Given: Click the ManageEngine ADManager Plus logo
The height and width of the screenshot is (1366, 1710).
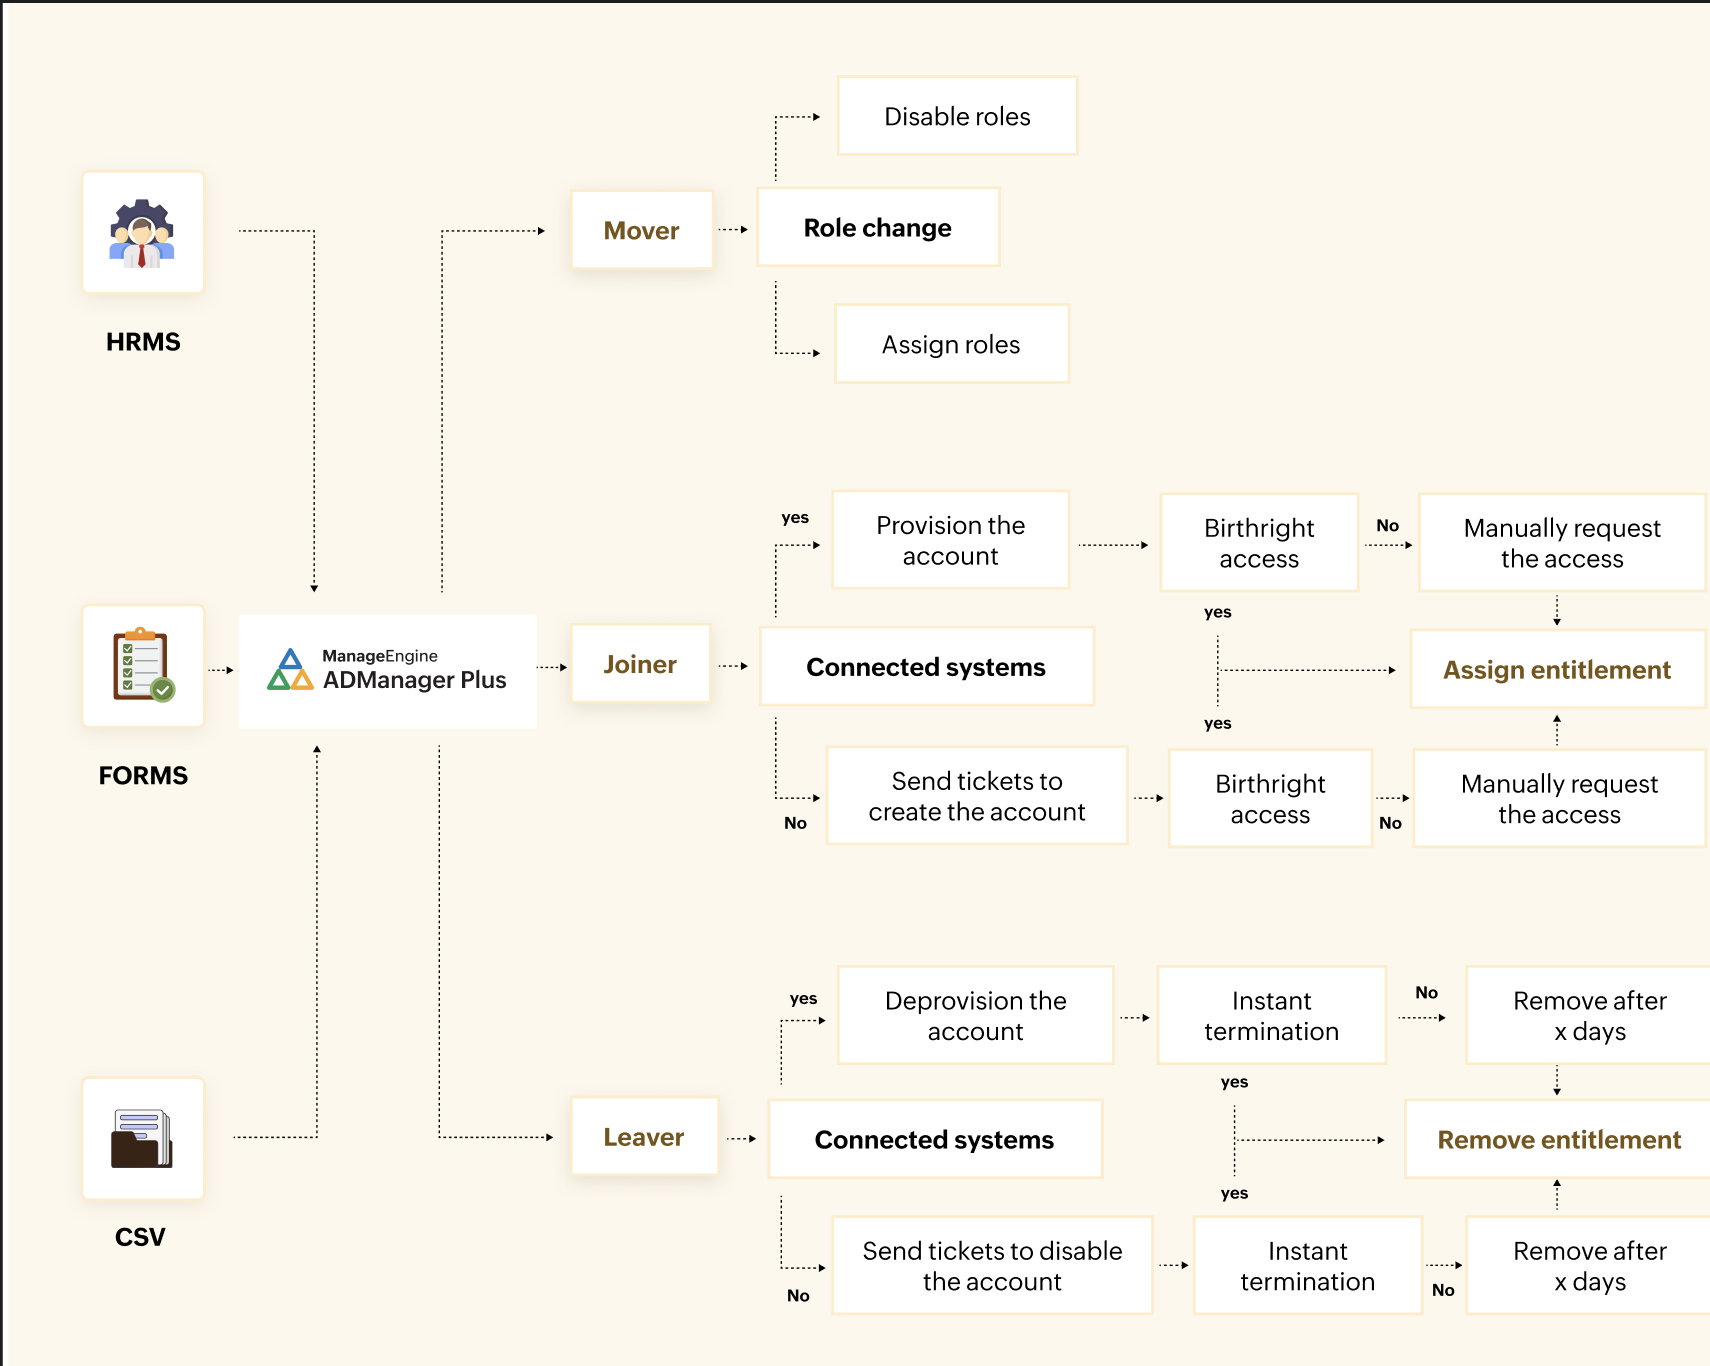Looking at the screenshot, I should (387, 670).
